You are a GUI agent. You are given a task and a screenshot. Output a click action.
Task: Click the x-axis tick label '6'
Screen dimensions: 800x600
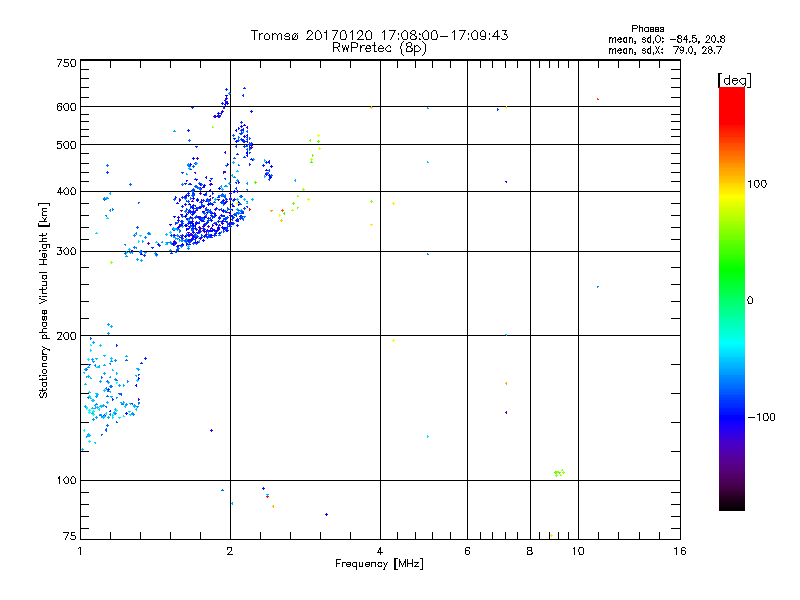pos(467,551)
